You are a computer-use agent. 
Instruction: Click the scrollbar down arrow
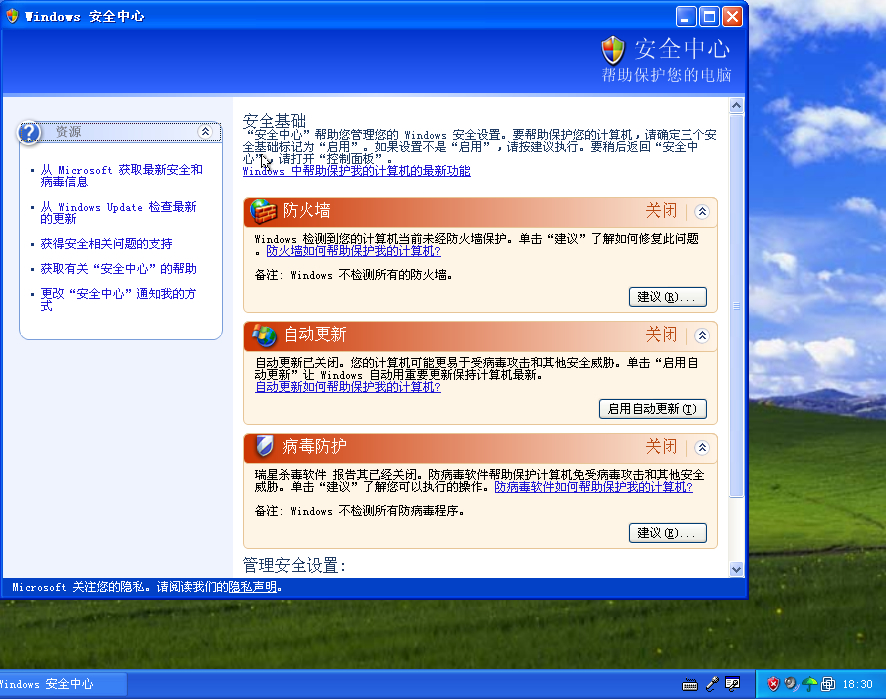[736, 570]
